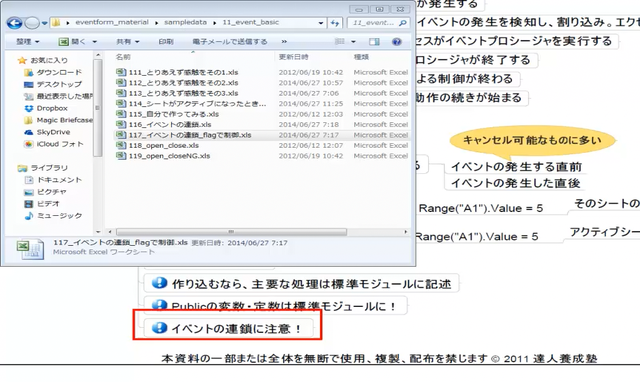
Task: Select file 119_open_closeNG.xls
Action: coord(169,156)
